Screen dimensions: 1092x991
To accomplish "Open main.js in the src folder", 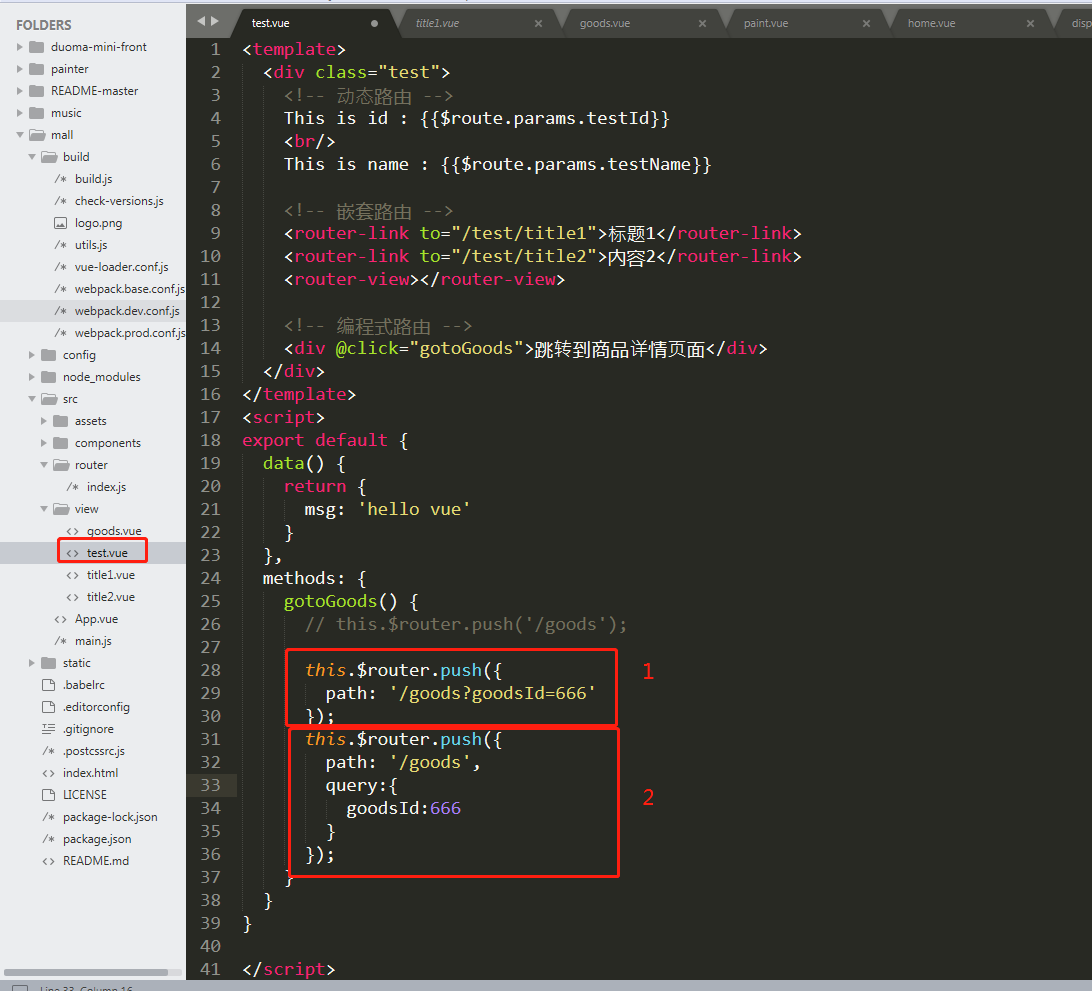I will [x=93, y=641].
